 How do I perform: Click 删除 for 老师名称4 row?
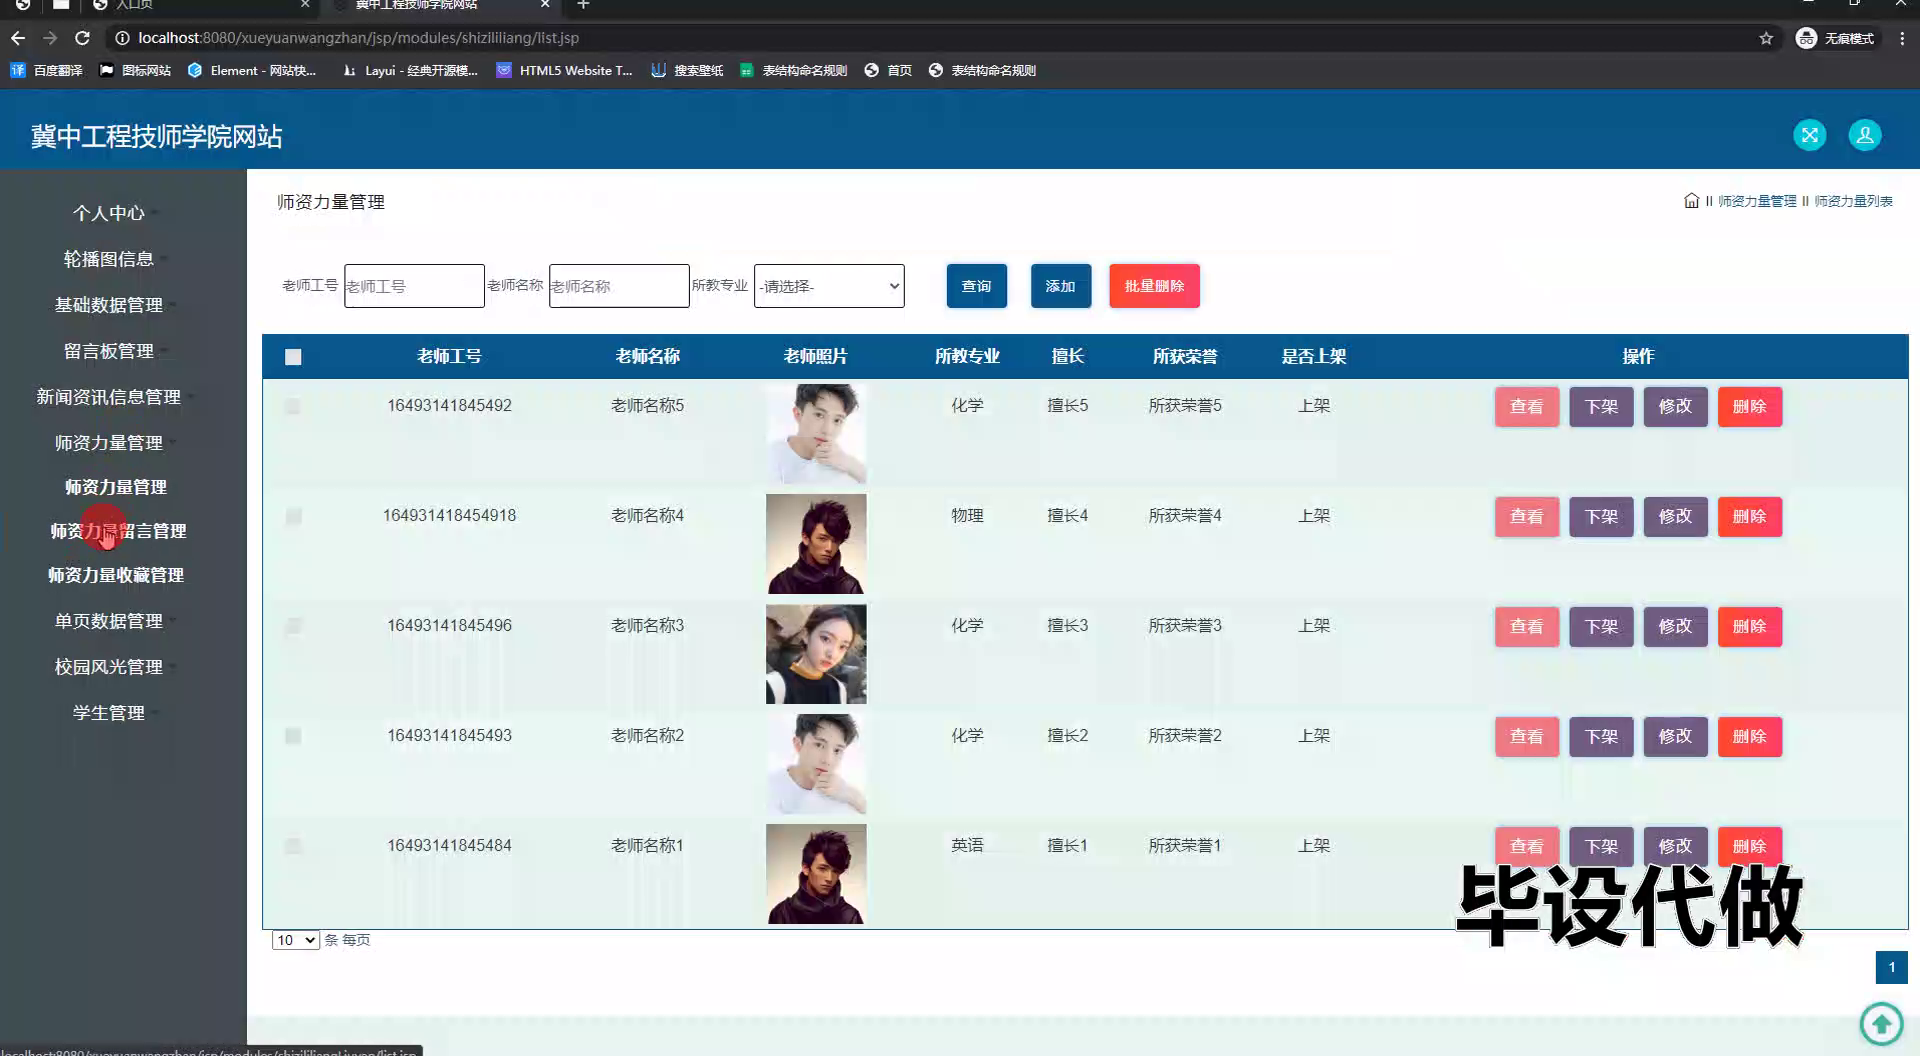pyautogui.click(x=1749, y=517)
